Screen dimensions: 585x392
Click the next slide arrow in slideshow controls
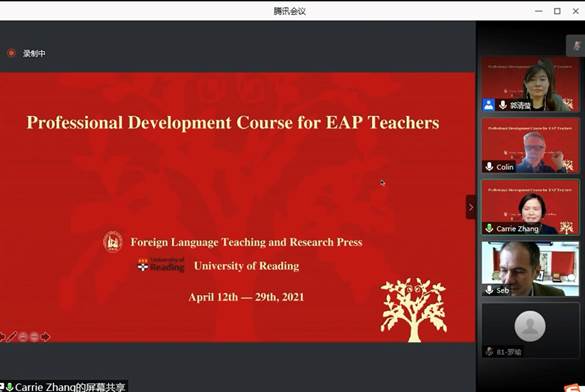click(45, 337)
